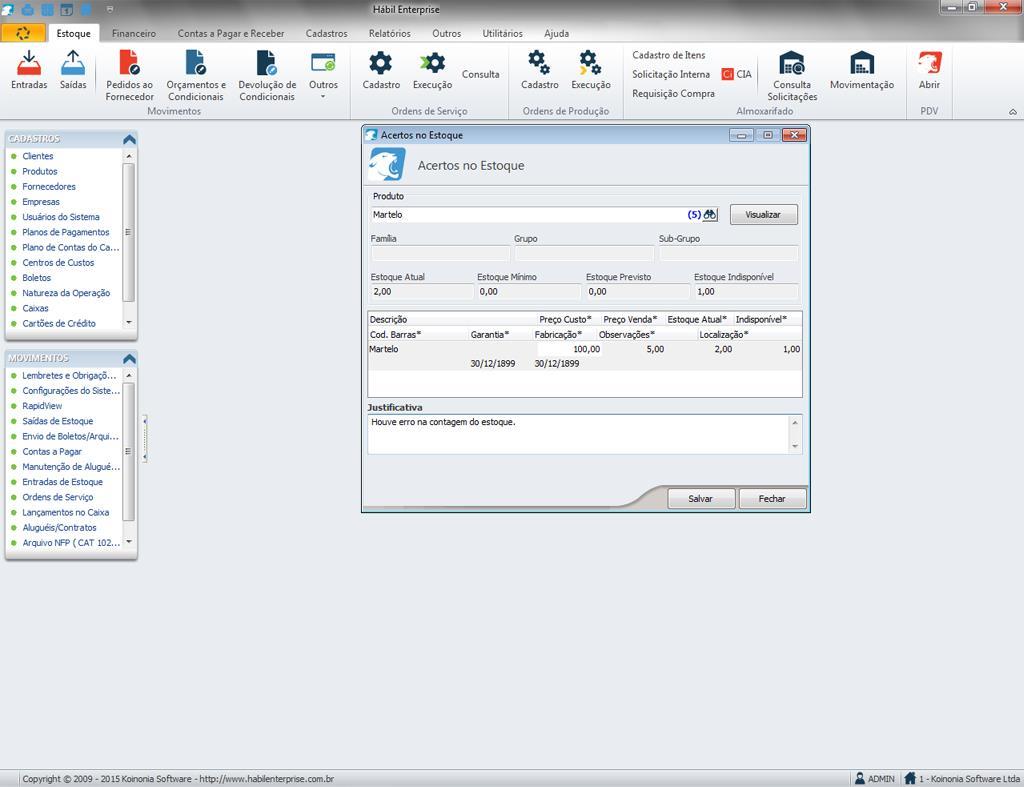Viewport: 1024px width, 787px height.
Task: Open Planos de Pagamentos
Action: click(66, 232)
